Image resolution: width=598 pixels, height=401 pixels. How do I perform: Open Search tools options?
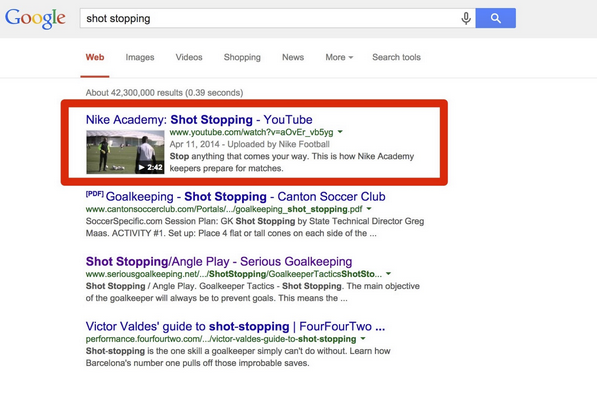396,57
